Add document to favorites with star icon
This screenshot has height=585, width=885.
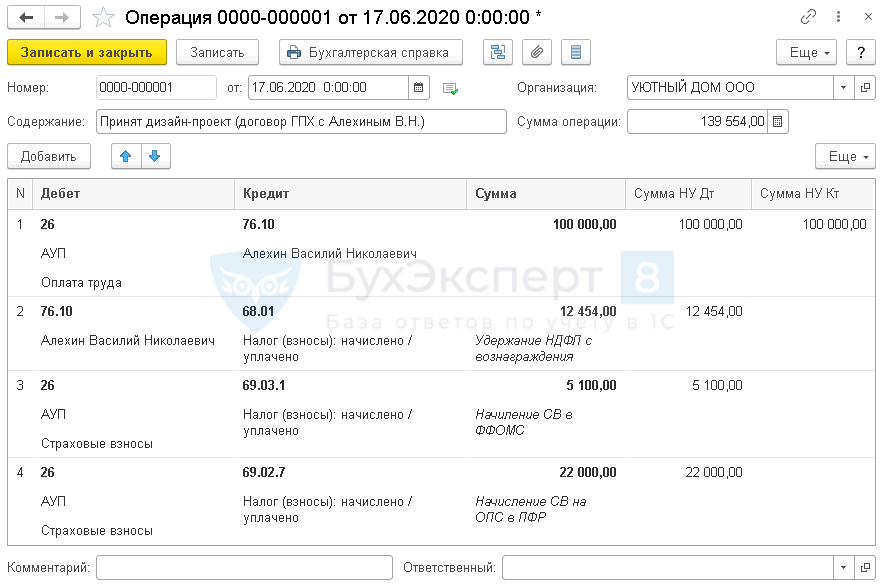click(102, 18)
